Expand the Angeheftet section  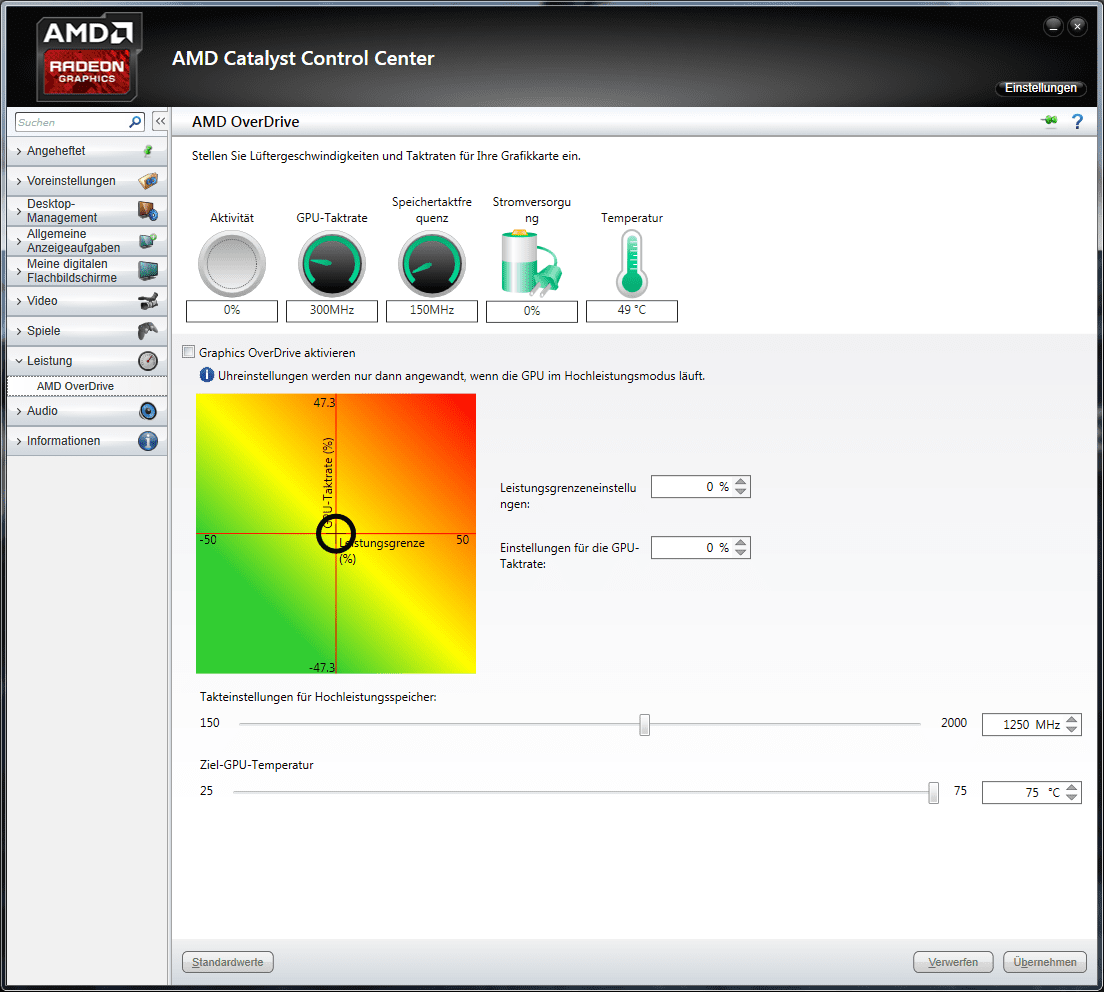[x=19, y=151]
